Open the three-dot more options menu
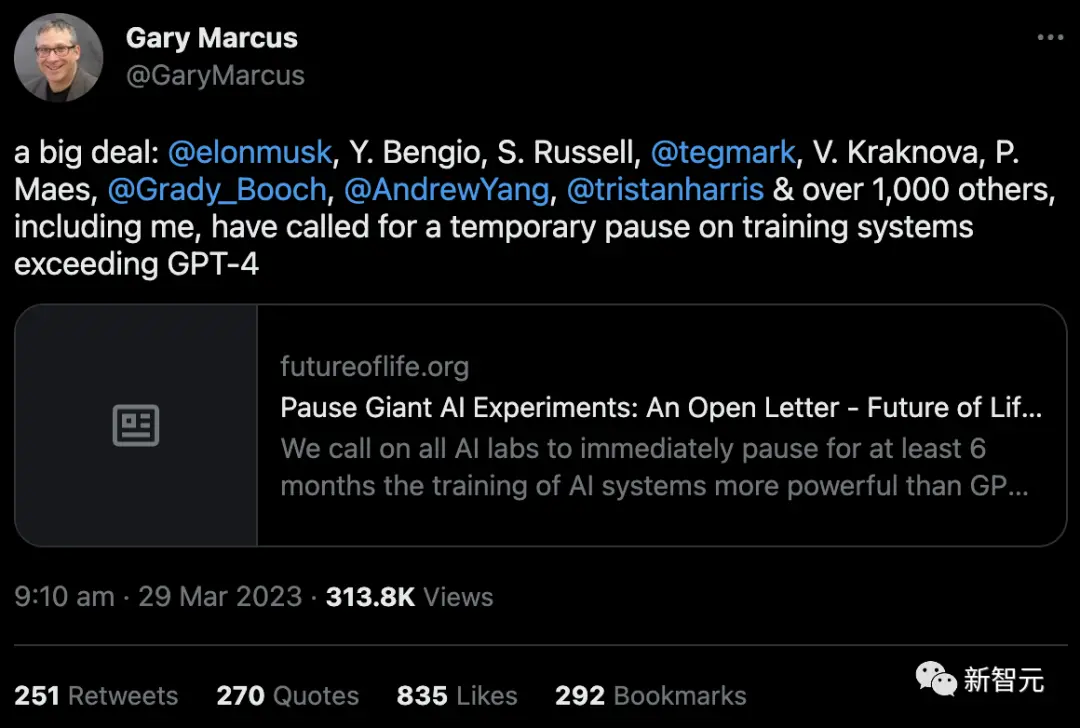 pos(1049,38)
